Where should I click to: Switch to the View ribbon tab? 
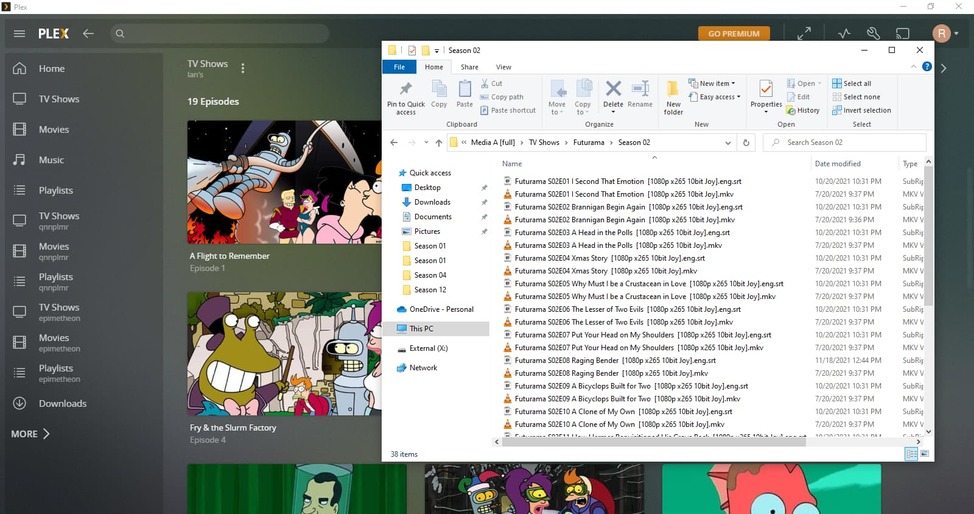click(x=503, y=67)
